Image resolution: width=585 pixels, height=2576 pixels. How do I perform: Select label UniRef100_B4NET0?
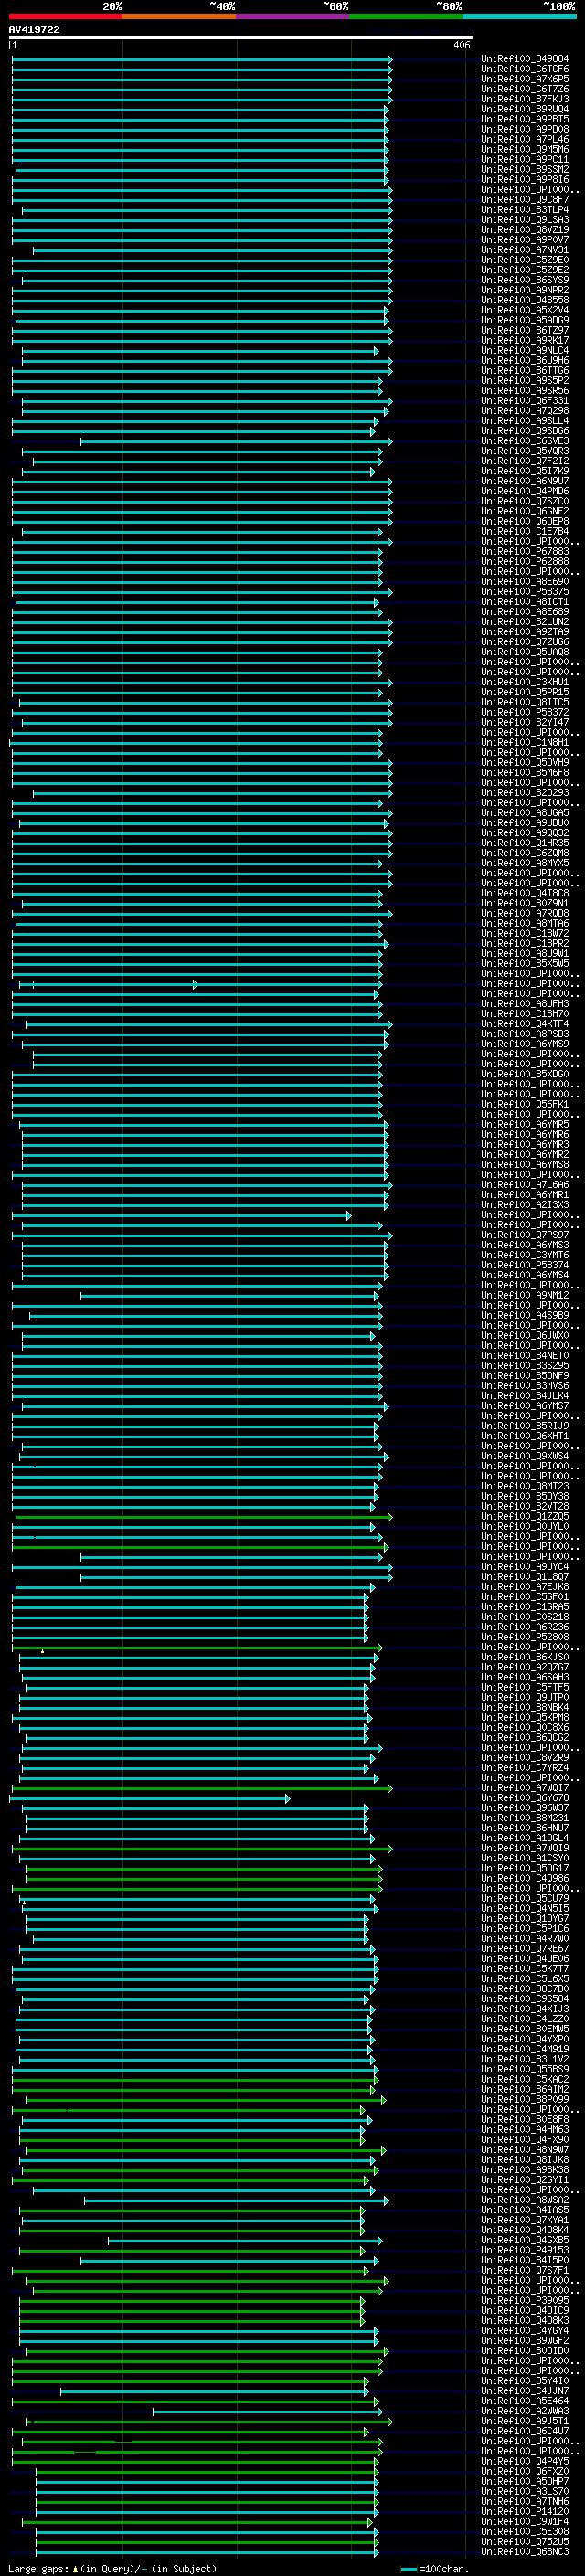click(525, 1356)
